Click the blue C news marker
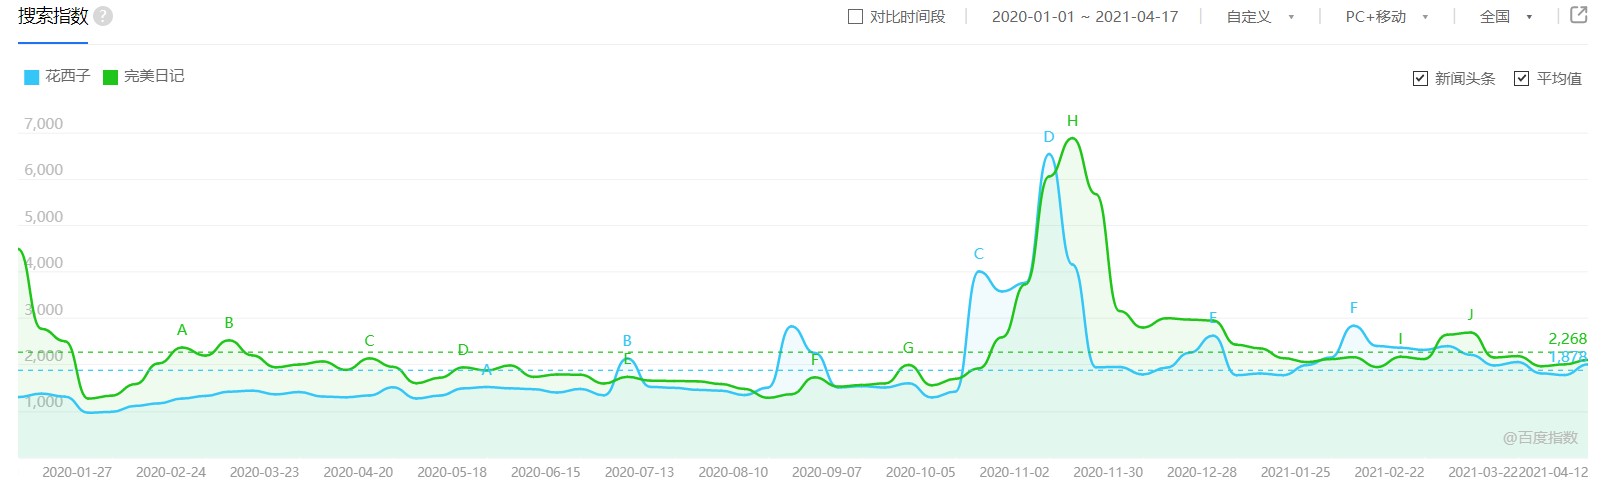This screenshot has width=1609, height=487. pyautogui.click(x=978, y=254)
